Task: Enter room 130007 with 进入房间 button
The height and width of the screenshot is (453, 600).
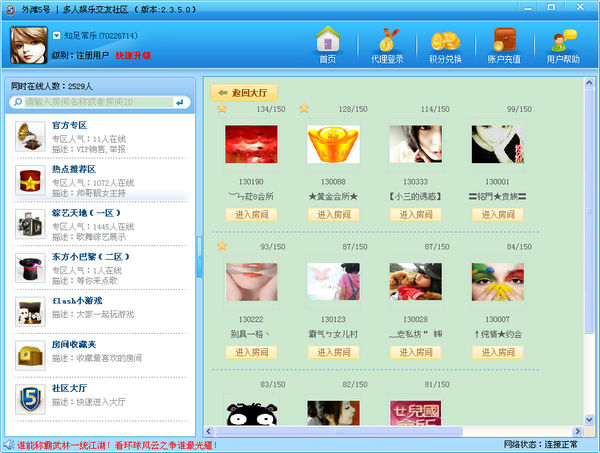Action: click(x=498, y=352)
